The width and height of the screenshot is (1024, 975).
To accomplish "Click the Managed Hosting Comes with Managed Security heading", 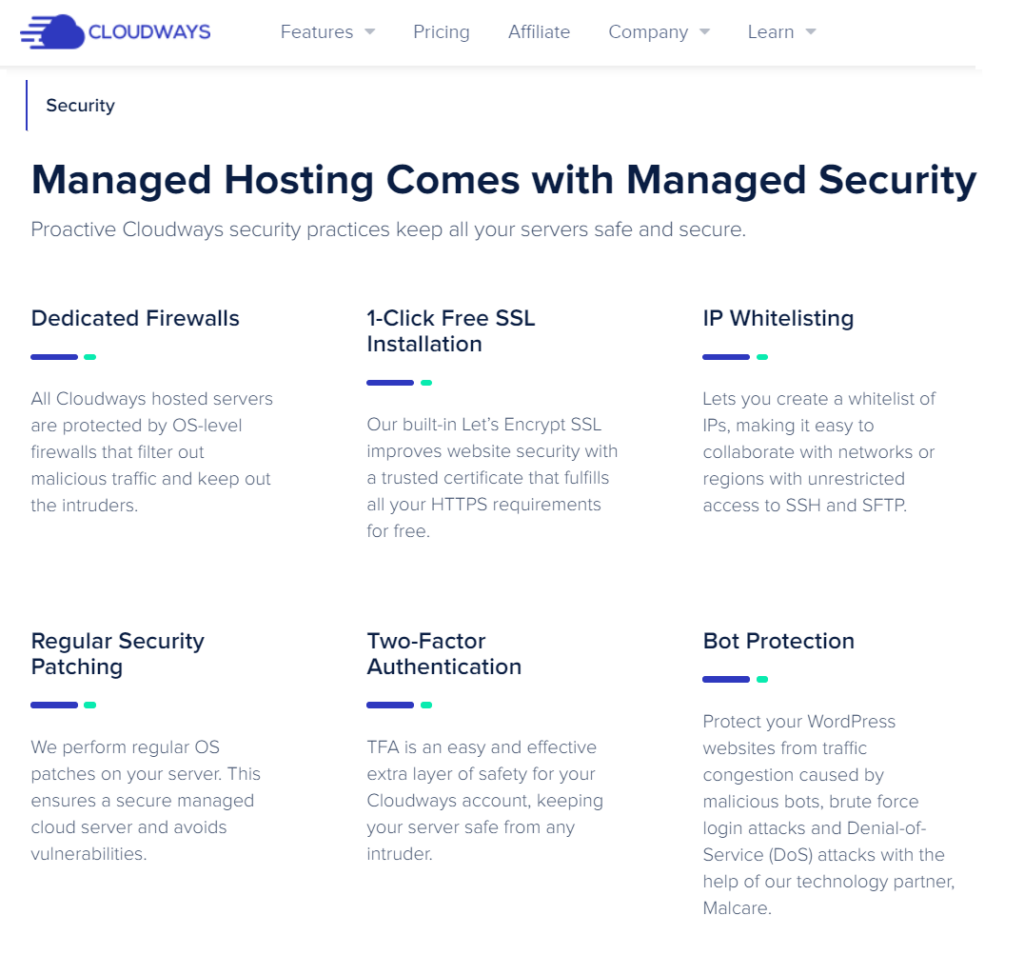I will [x=504, y=180].
